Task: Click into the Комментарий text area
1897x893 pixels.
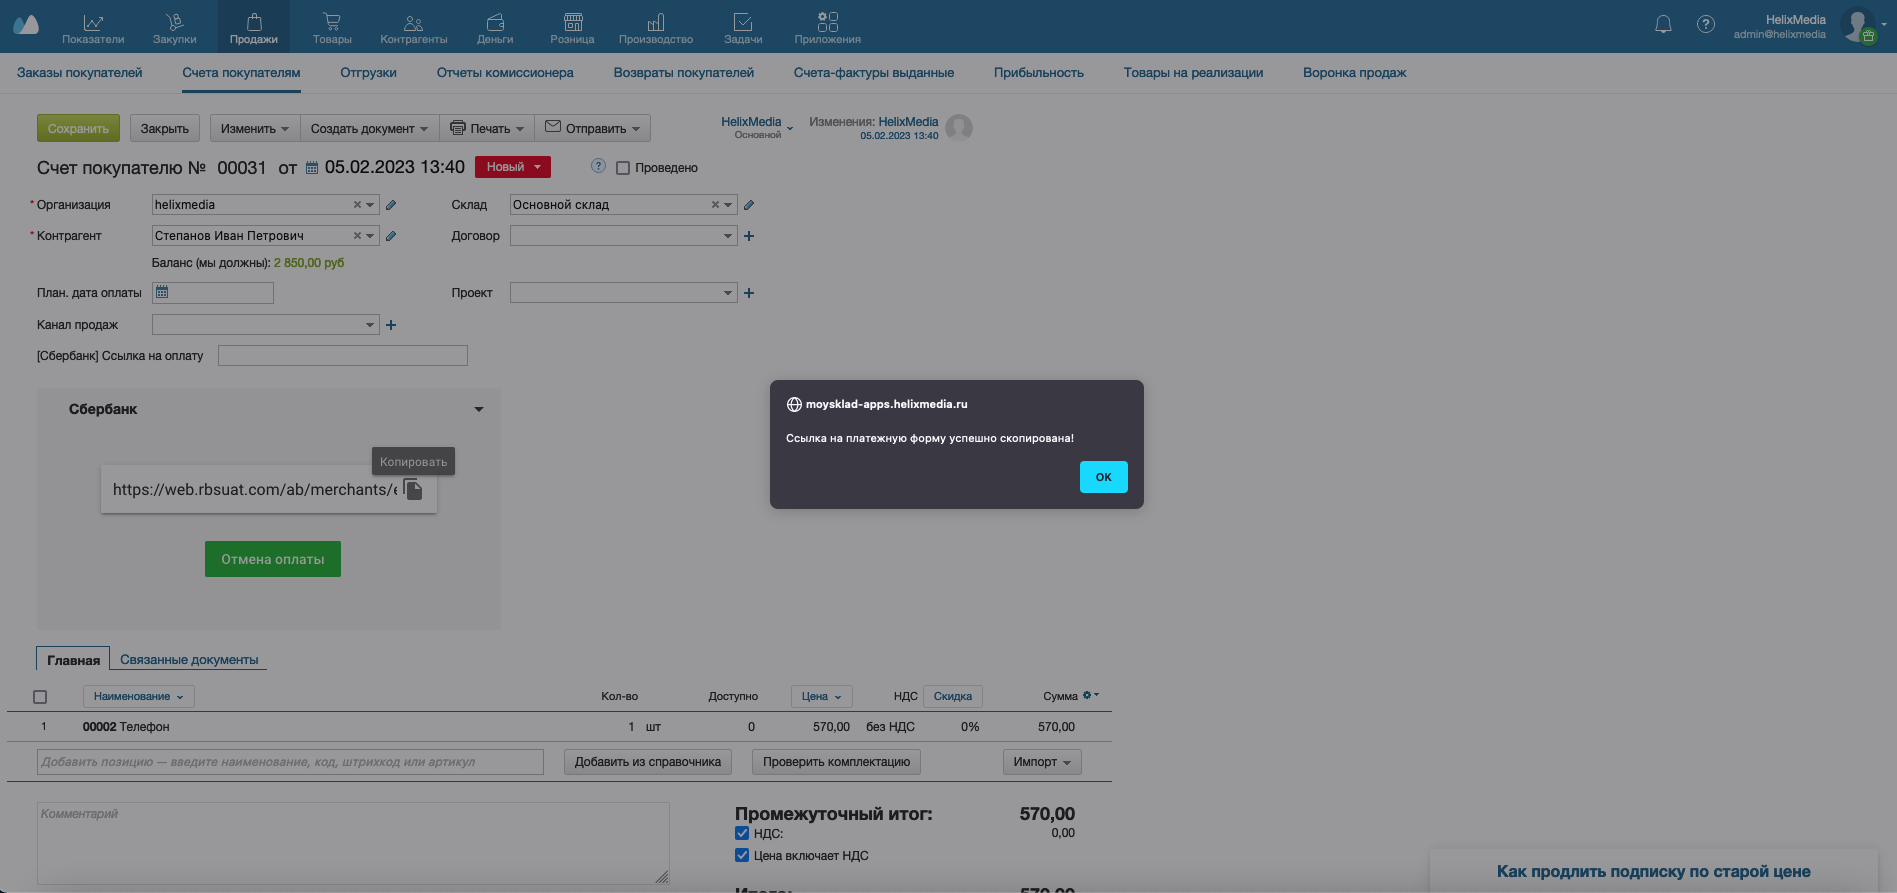Action: coord(353,843)
